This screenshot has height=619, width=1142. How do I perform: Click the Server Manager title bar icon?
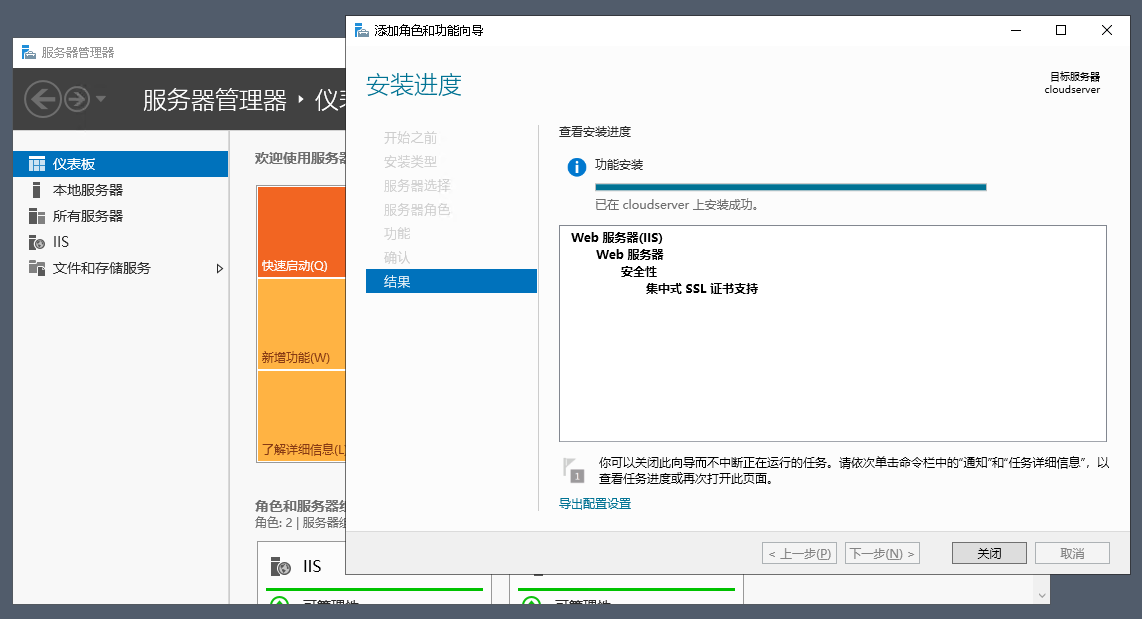point(28,52)
